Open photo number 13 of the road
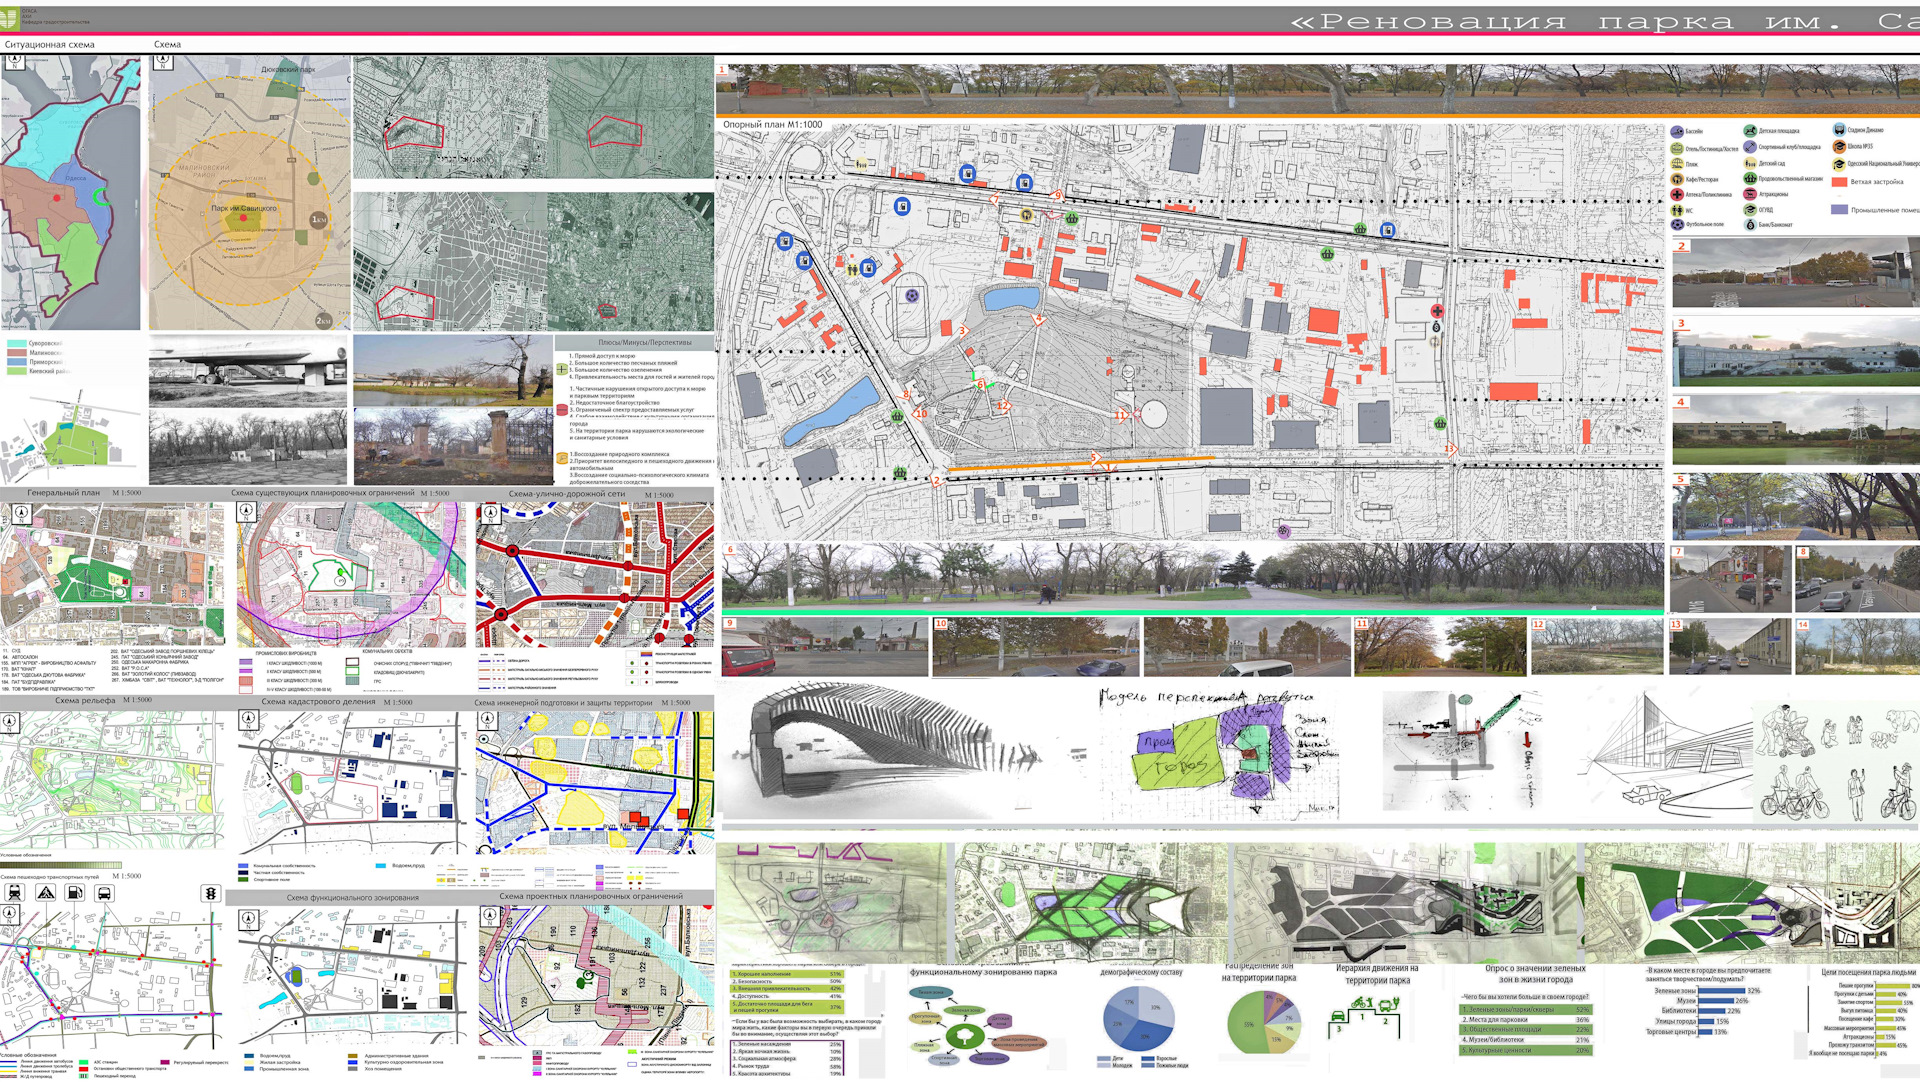The height and width of the screenshot is (1082, 1920). tap(1730, 647)
